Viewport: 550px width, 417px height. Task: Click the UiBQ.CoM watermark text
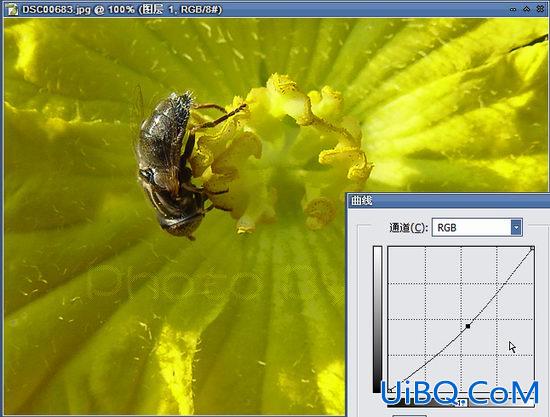(x=460, y=393)
